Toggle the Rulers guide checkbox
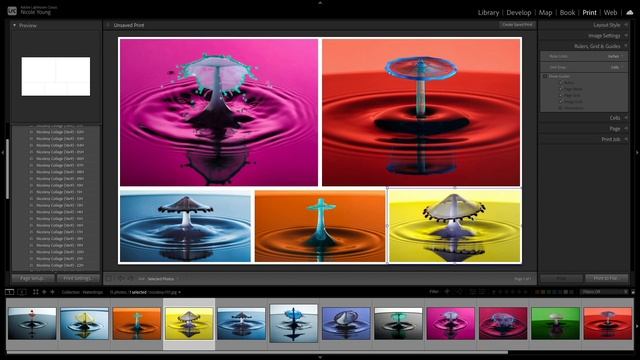This screenshot has height=360, width=640. (561, 82)
